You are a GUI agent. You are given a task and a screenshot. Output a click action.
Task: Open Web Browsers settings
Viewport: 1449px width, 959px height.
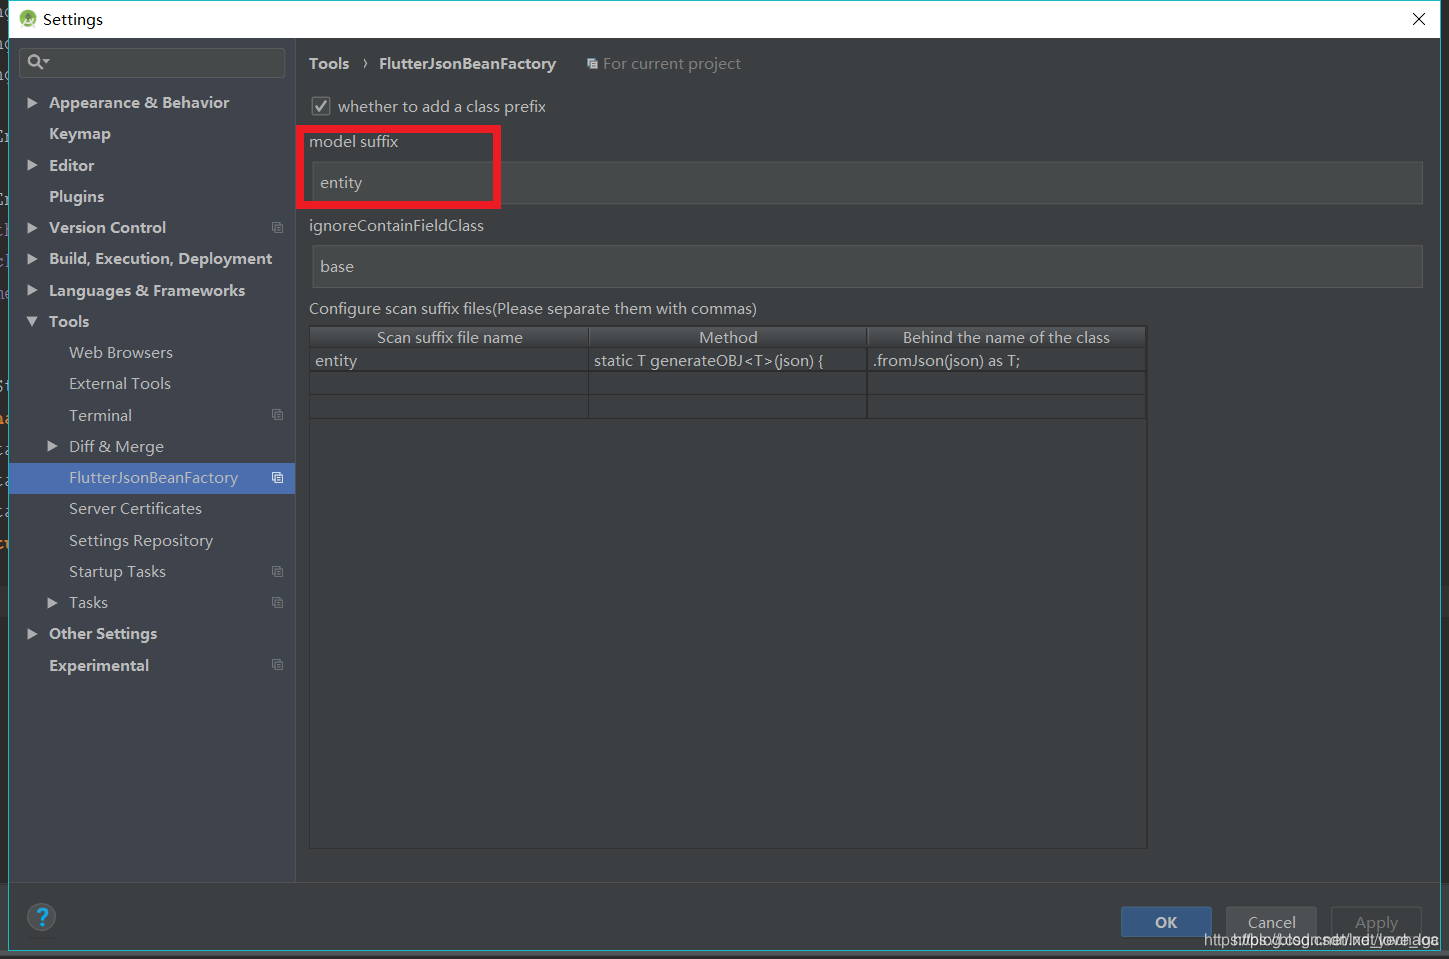point(121,353)
